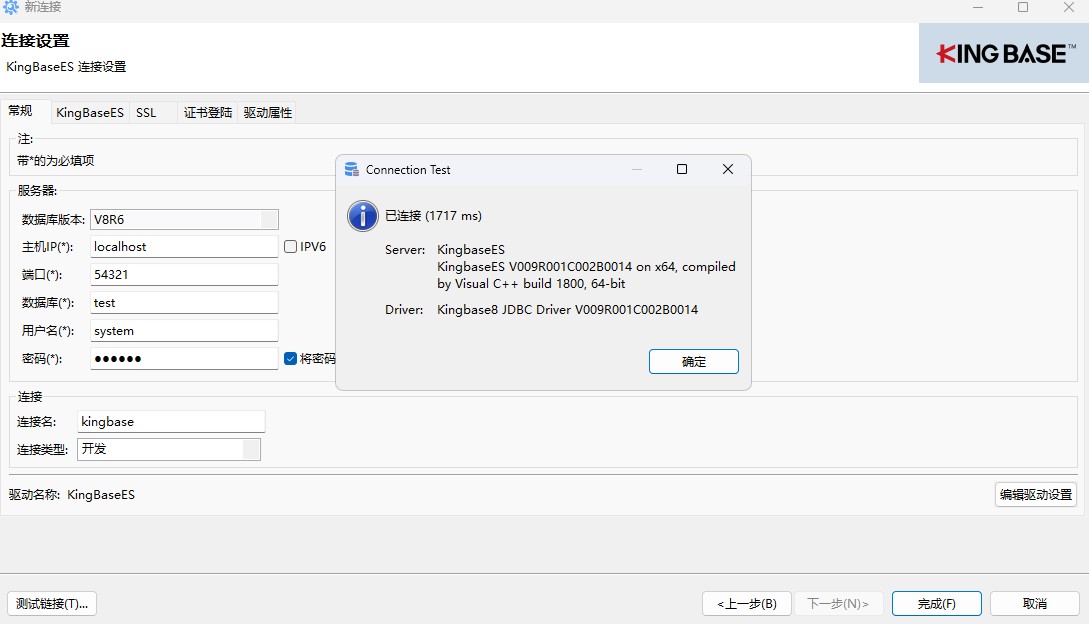Click the 密码 password field
Image resolution: width=1089 pixels, height=624 pixels.
(x=184, y=359)
